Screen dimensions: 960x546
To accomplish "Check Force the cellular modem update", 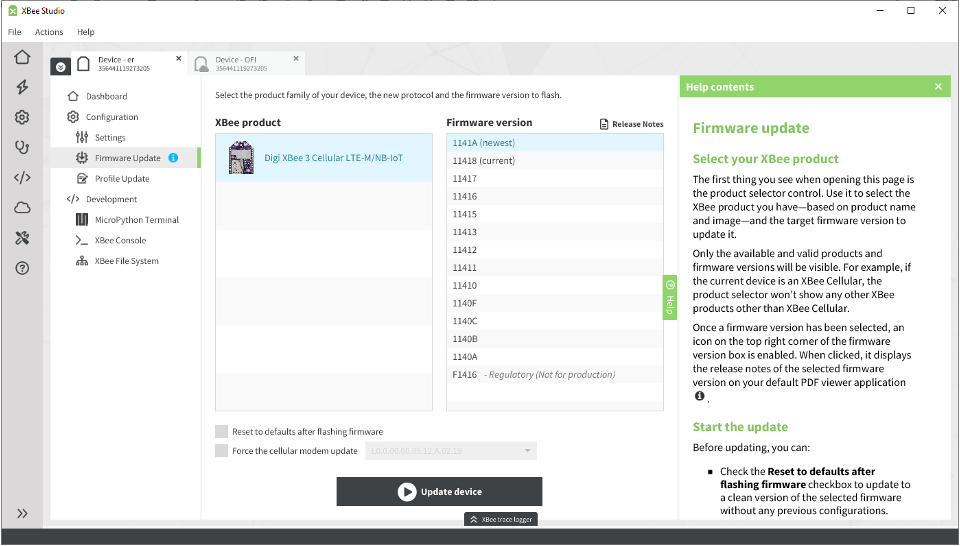I will 222,451.
